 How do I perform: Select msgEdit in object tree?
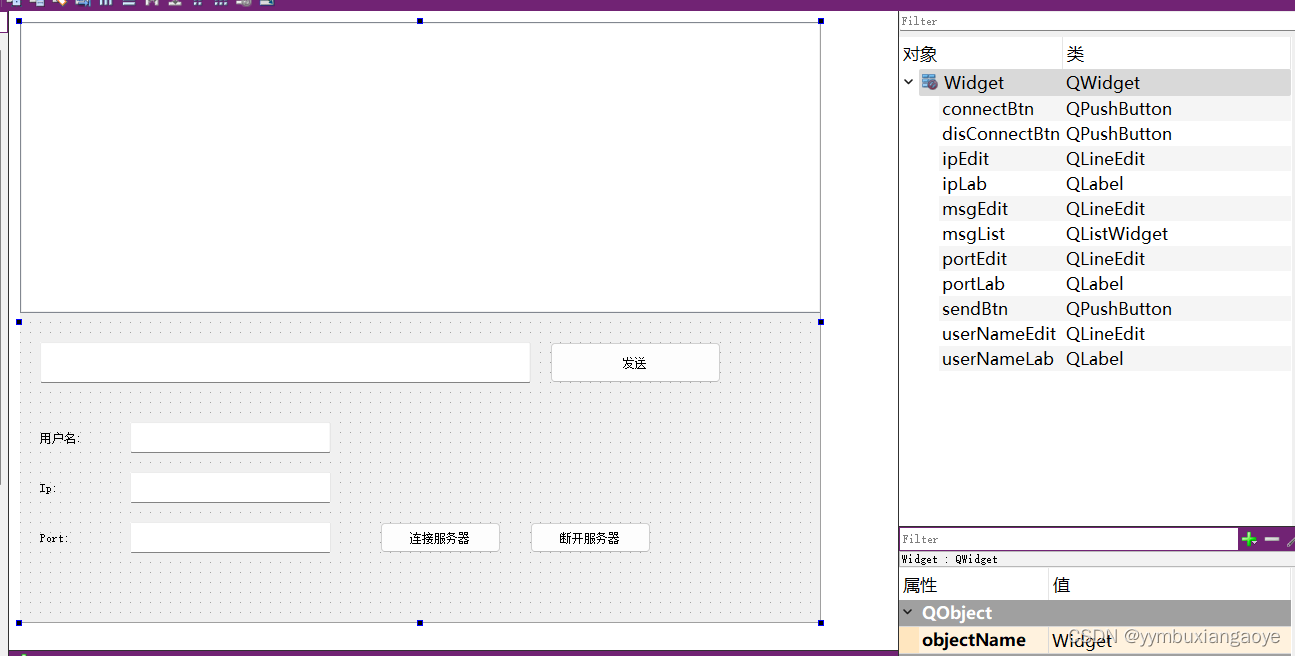point(975,209)
